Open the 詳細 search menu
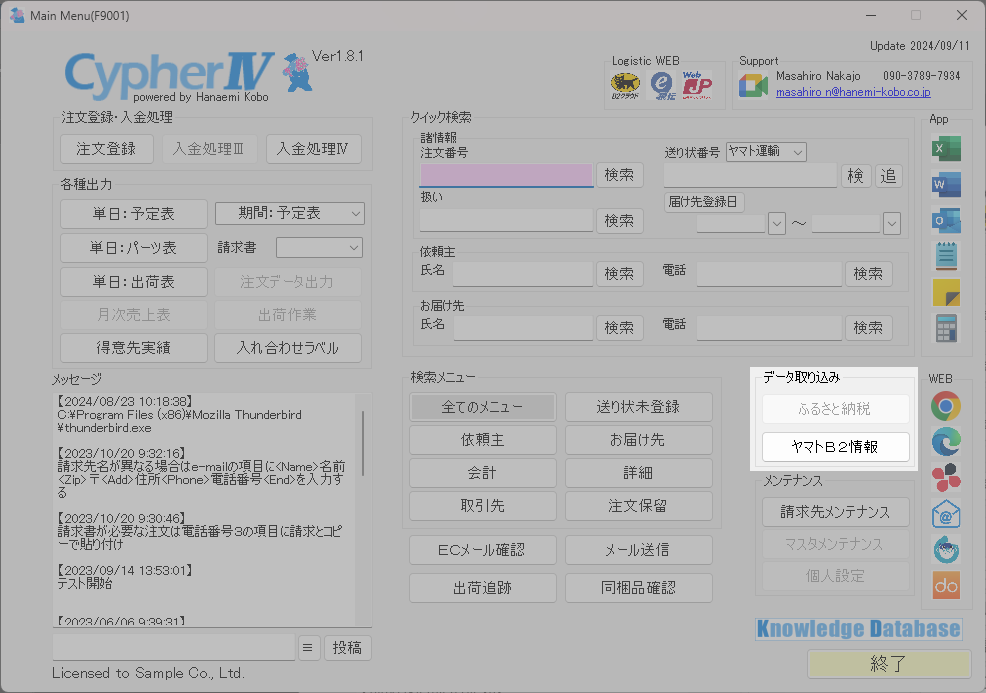The width and height of the screenshot is (986, 693). pyautogui.click(x=638, y=473)
